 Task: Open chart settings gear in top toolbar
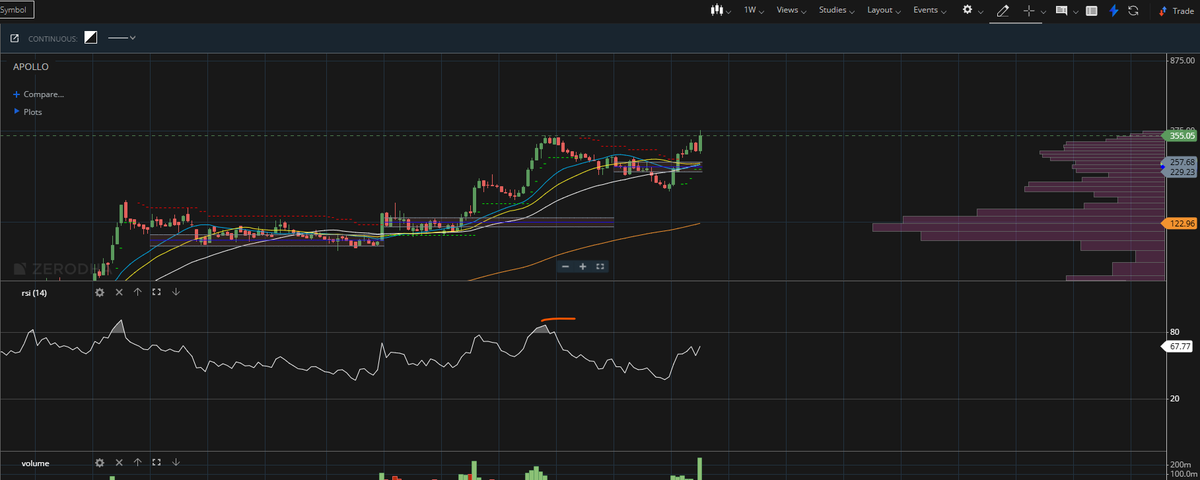(967, 10)
